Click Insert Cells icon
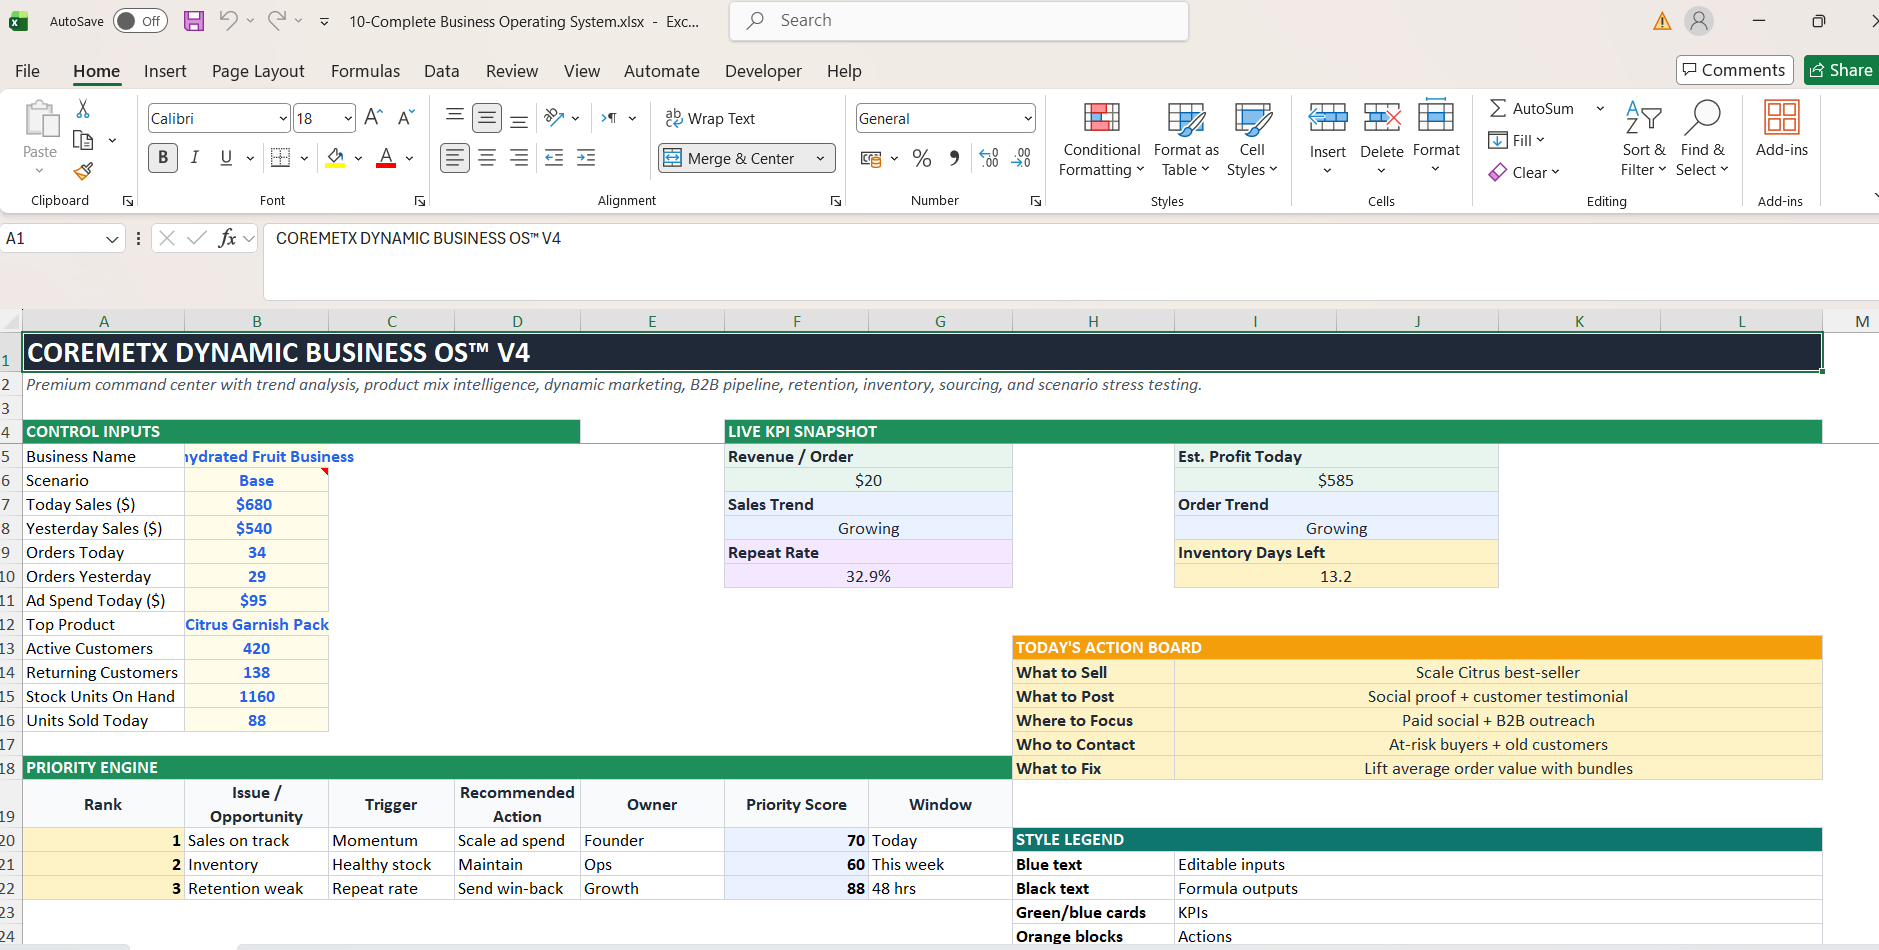 click(1328, 118)
